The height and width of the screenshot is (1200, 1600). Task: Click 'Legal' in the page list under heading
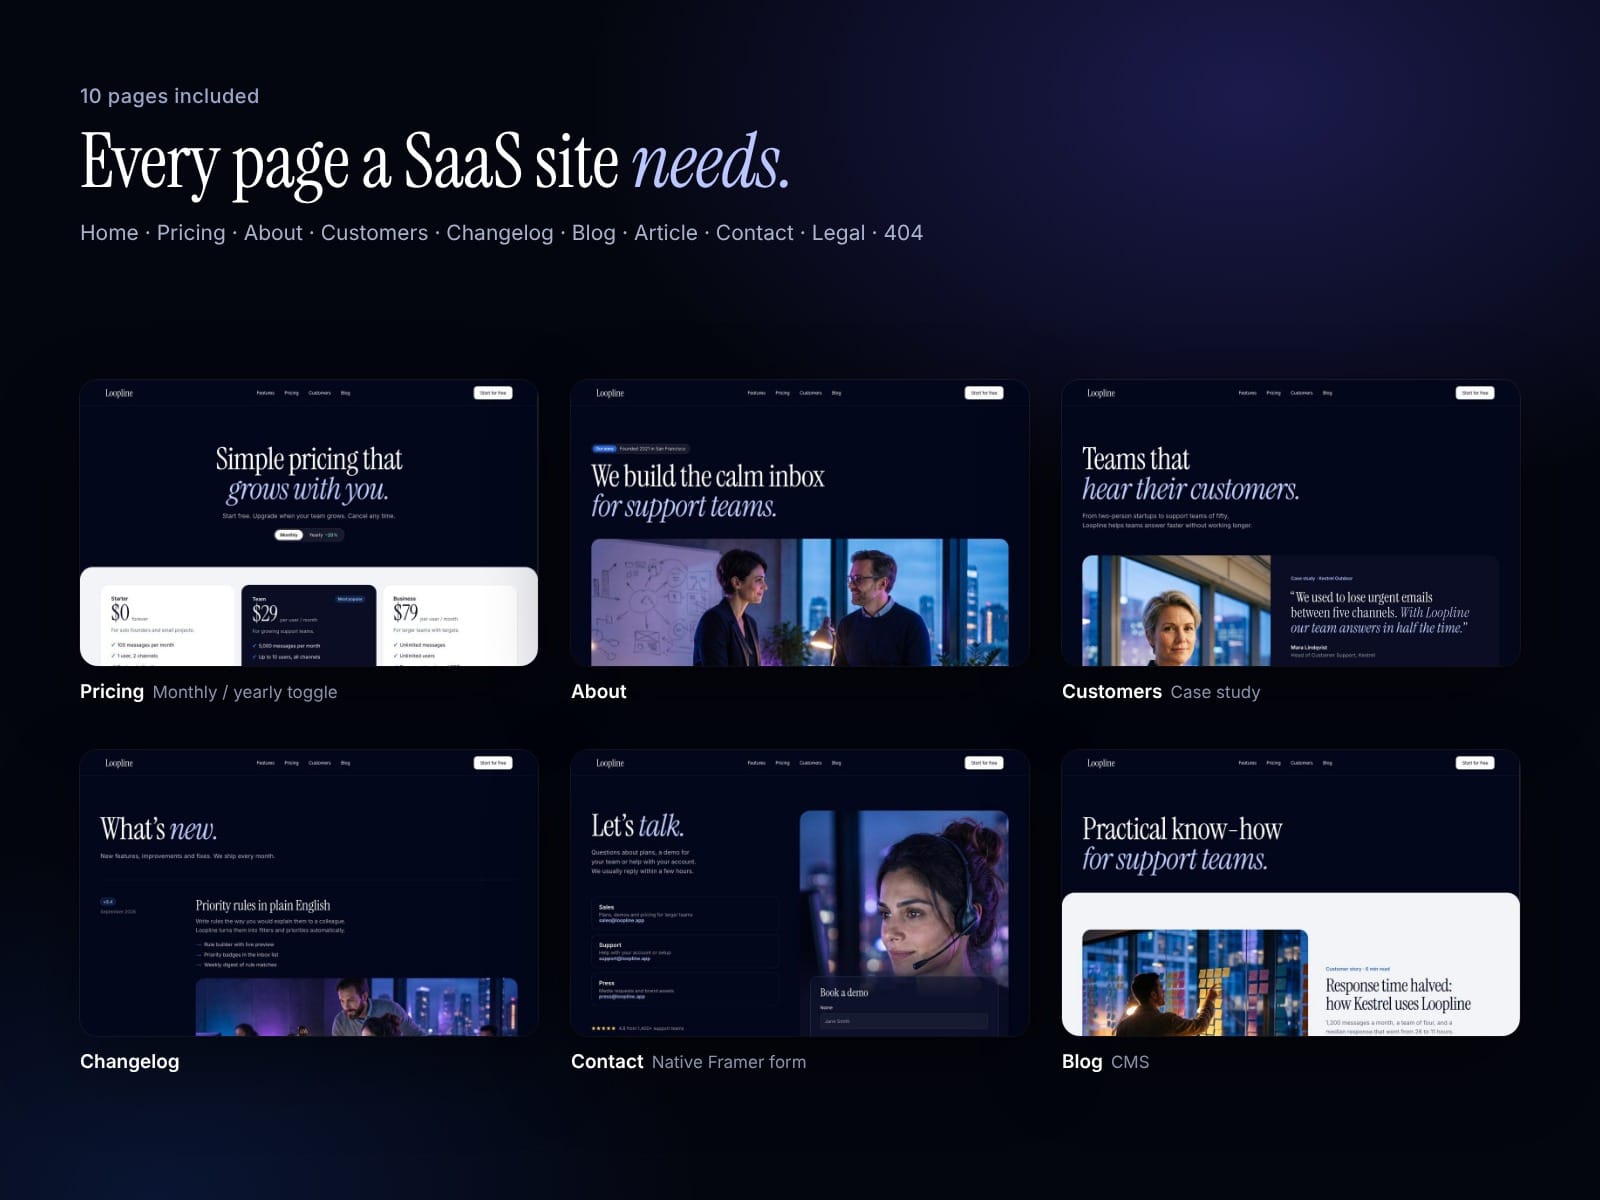pyautogui.click(x=838, y=233)
